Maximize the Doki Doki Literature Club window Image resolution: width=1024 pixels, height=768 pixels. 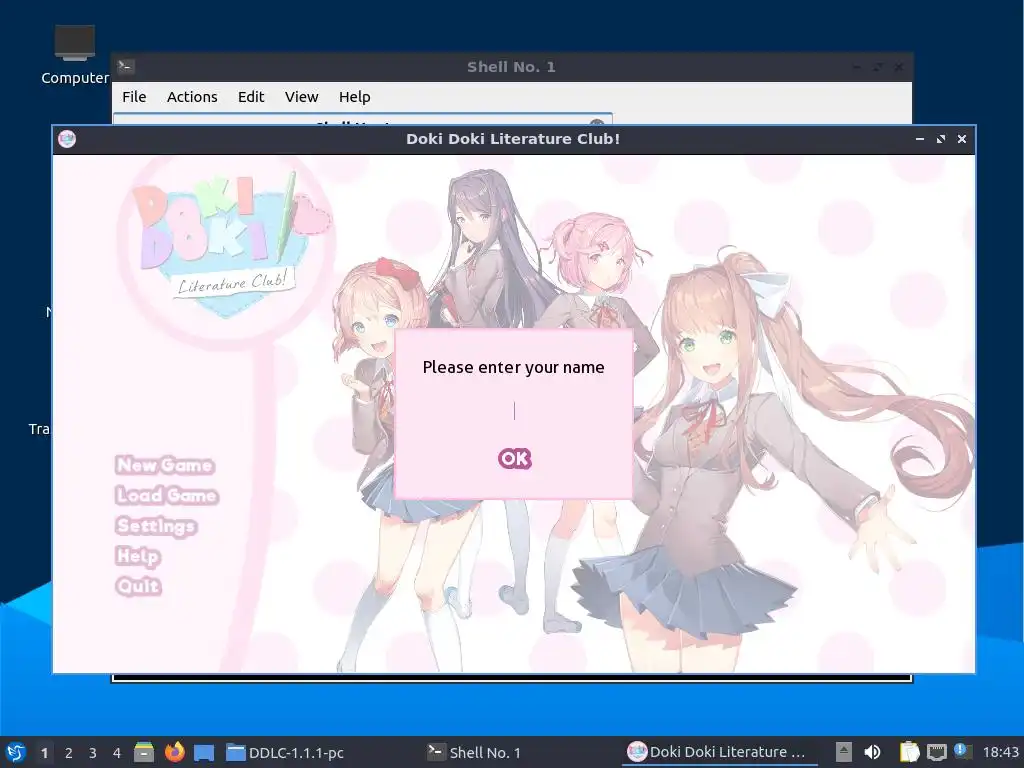940,139
